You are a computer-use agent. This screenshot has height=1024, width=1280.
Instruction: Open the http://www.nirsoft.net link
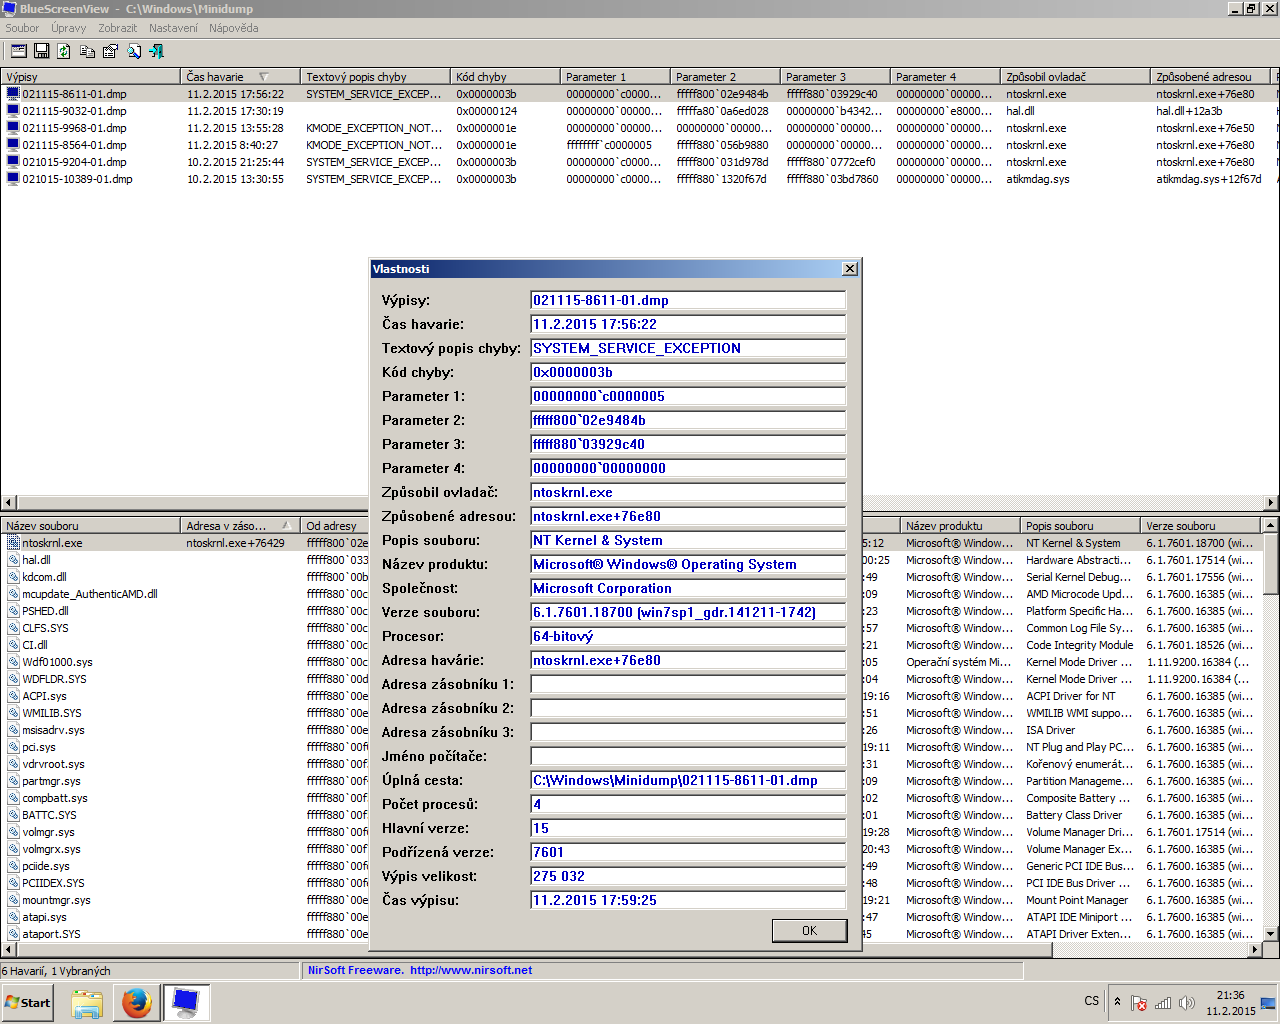coord(471,970)
